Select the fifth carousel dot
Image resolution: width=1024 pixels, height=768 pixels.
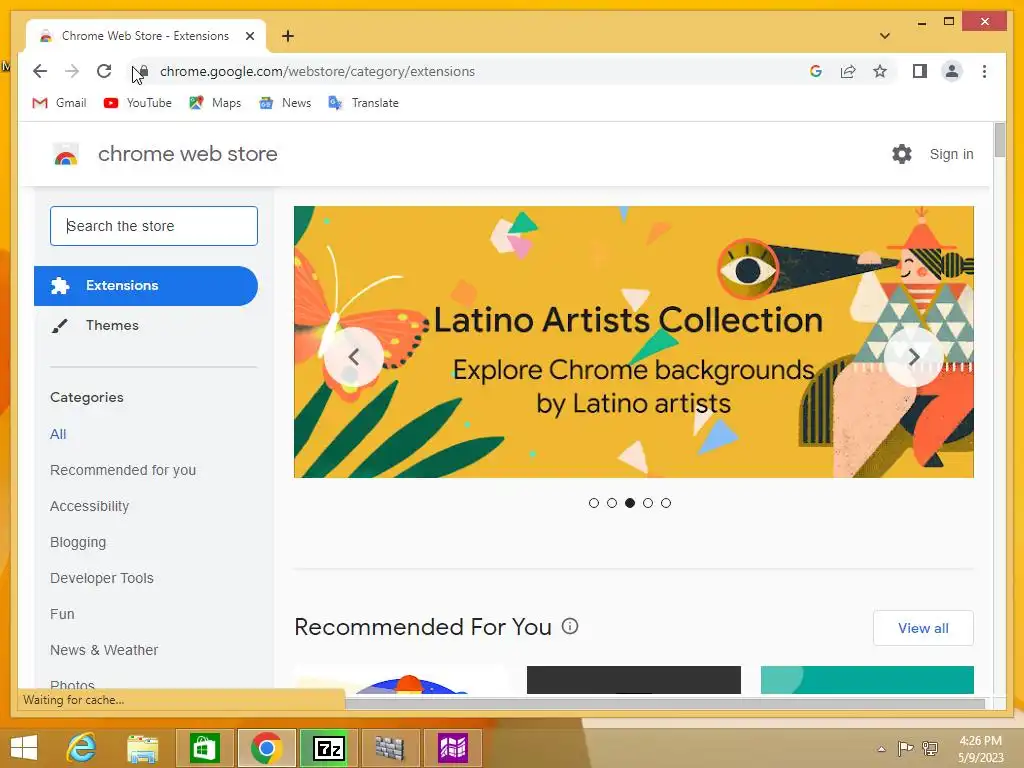pos(665,503)
